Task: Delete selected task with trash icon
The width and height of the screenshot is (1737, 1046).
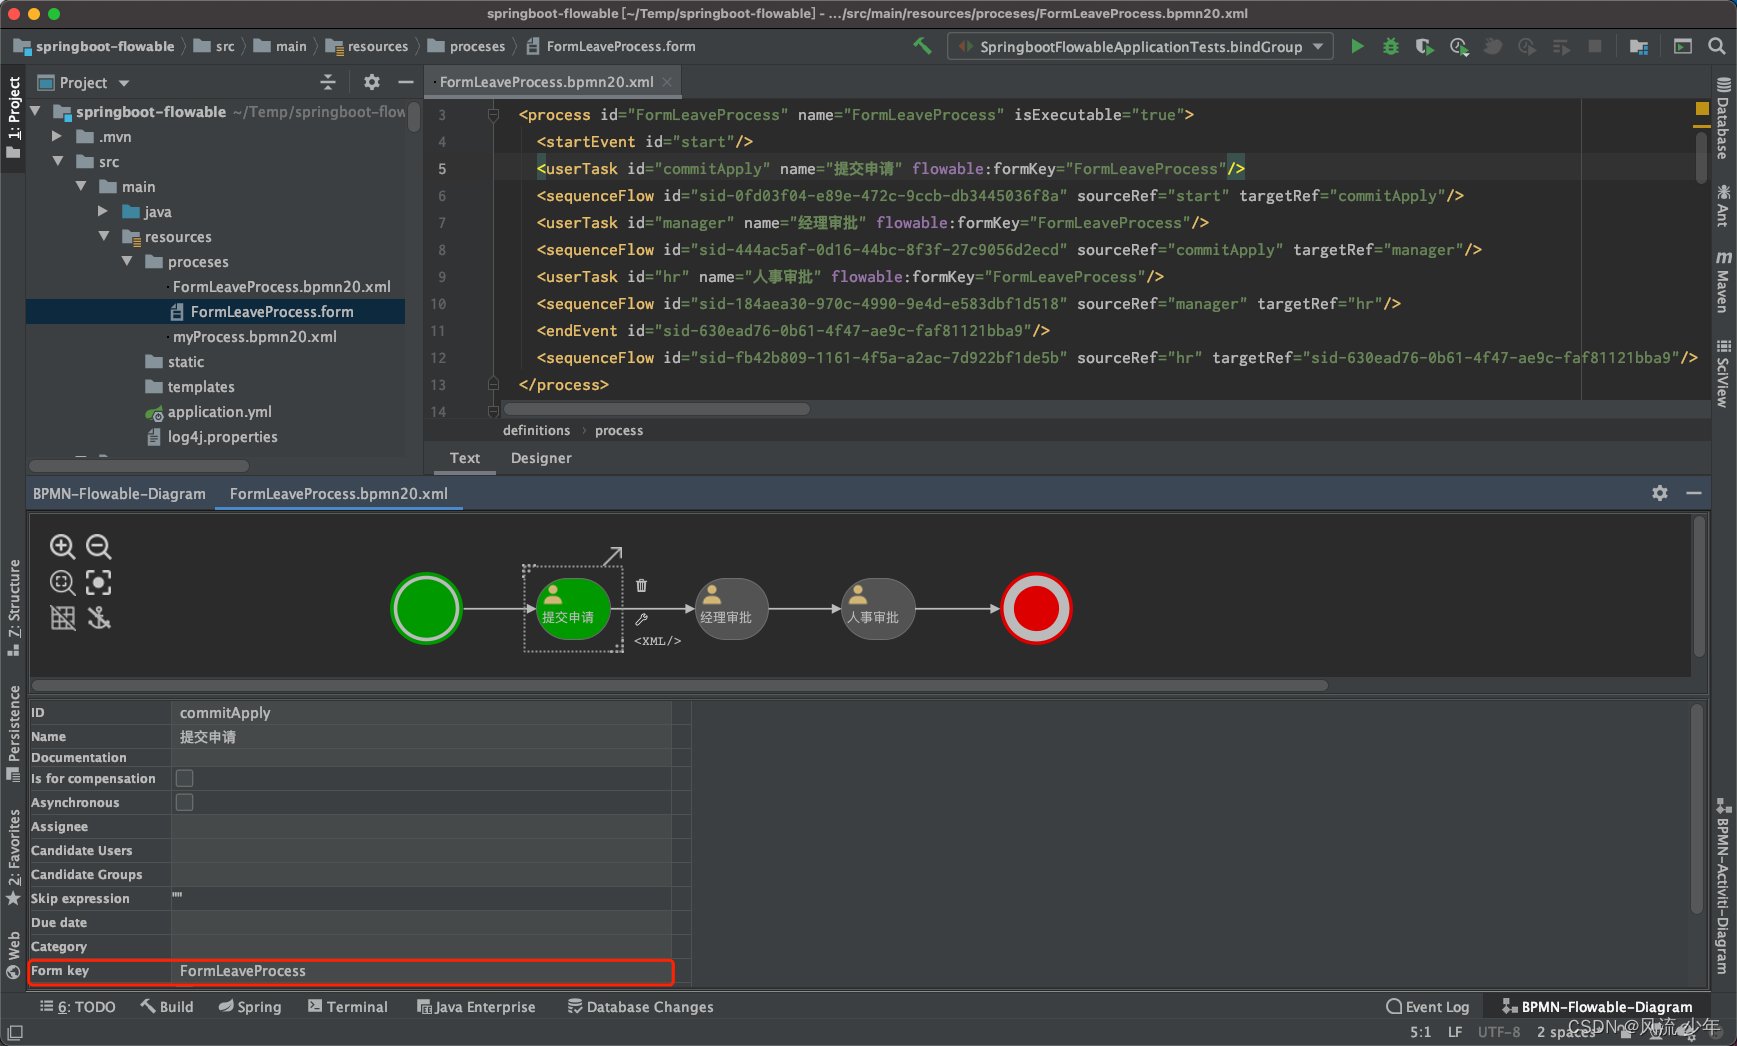Action: (x=641, y=585)
